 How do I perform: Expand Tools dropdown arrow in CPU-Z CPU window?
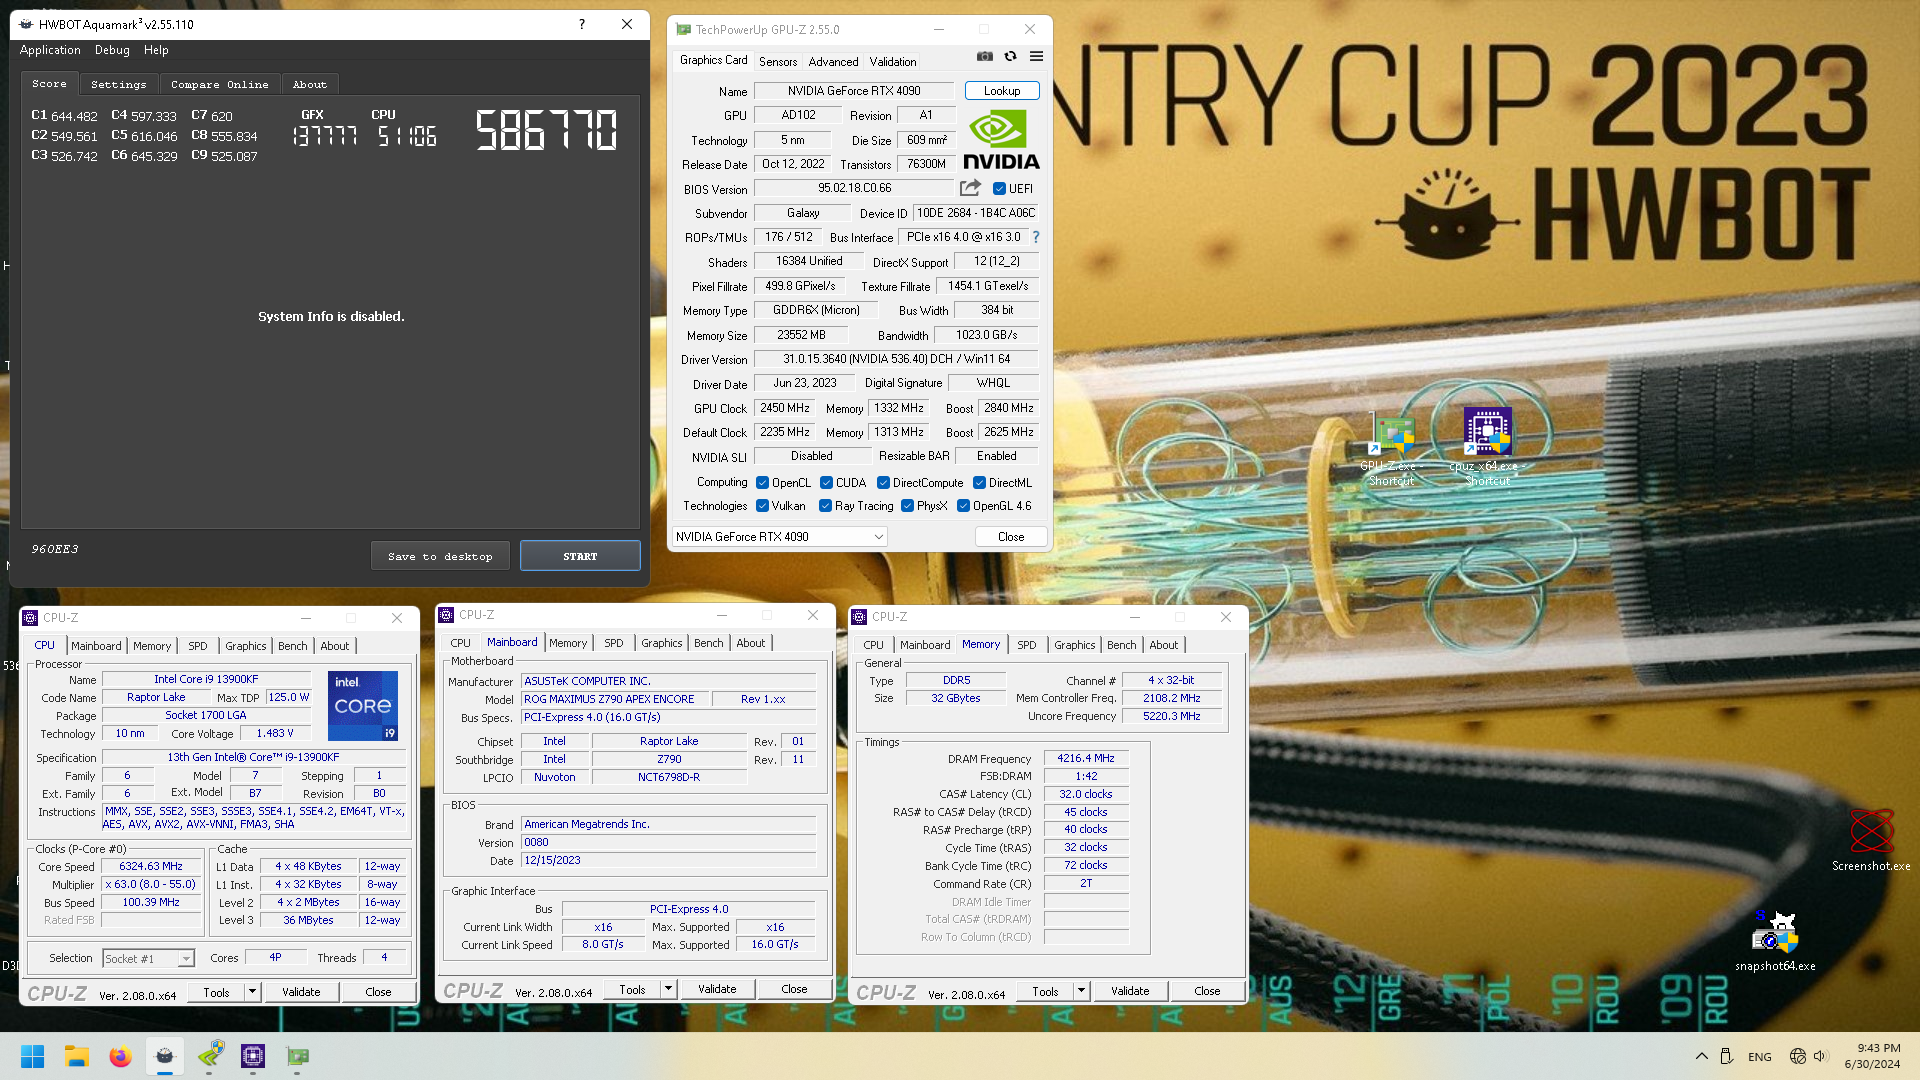pyautogui.click(x=253, y=992)
